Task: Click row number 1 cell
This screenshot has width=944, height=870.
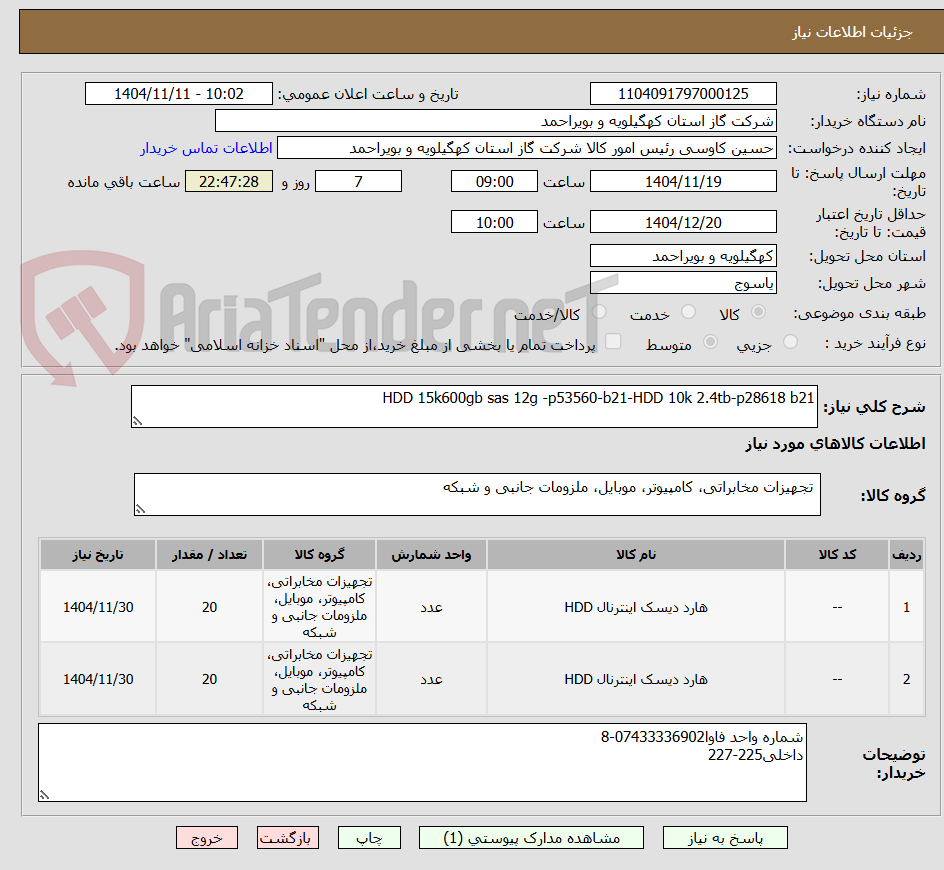Action: pos(907,607)
